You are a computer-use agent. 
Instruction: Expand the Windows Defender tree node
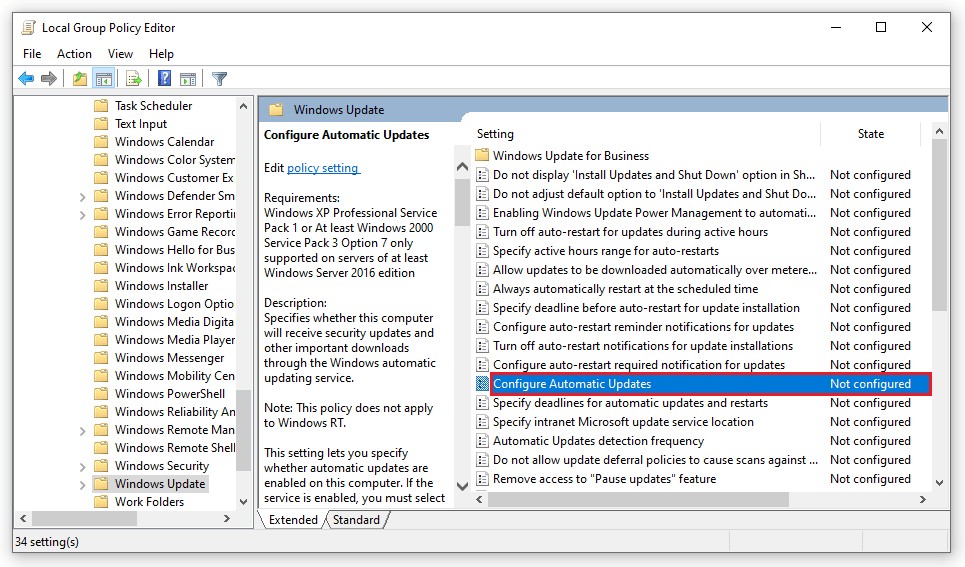[x=82, y=197]
